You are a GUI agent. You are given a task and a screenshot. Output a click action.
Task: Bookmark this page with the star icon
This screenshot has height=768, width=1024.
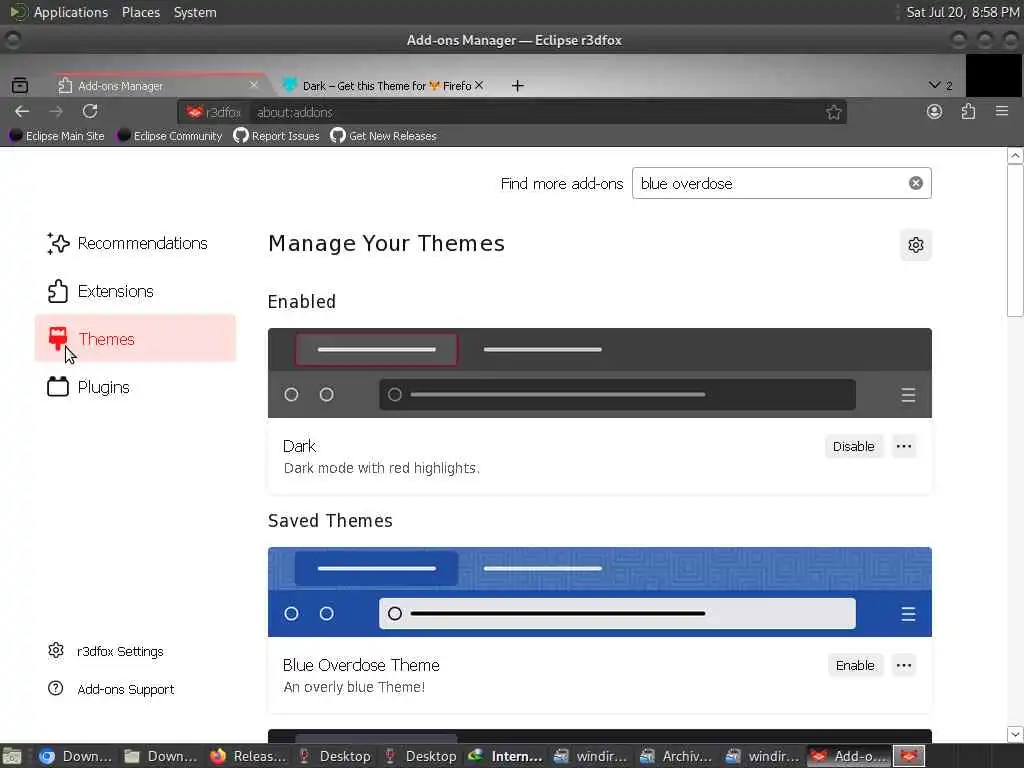click(x=833, y=112)
